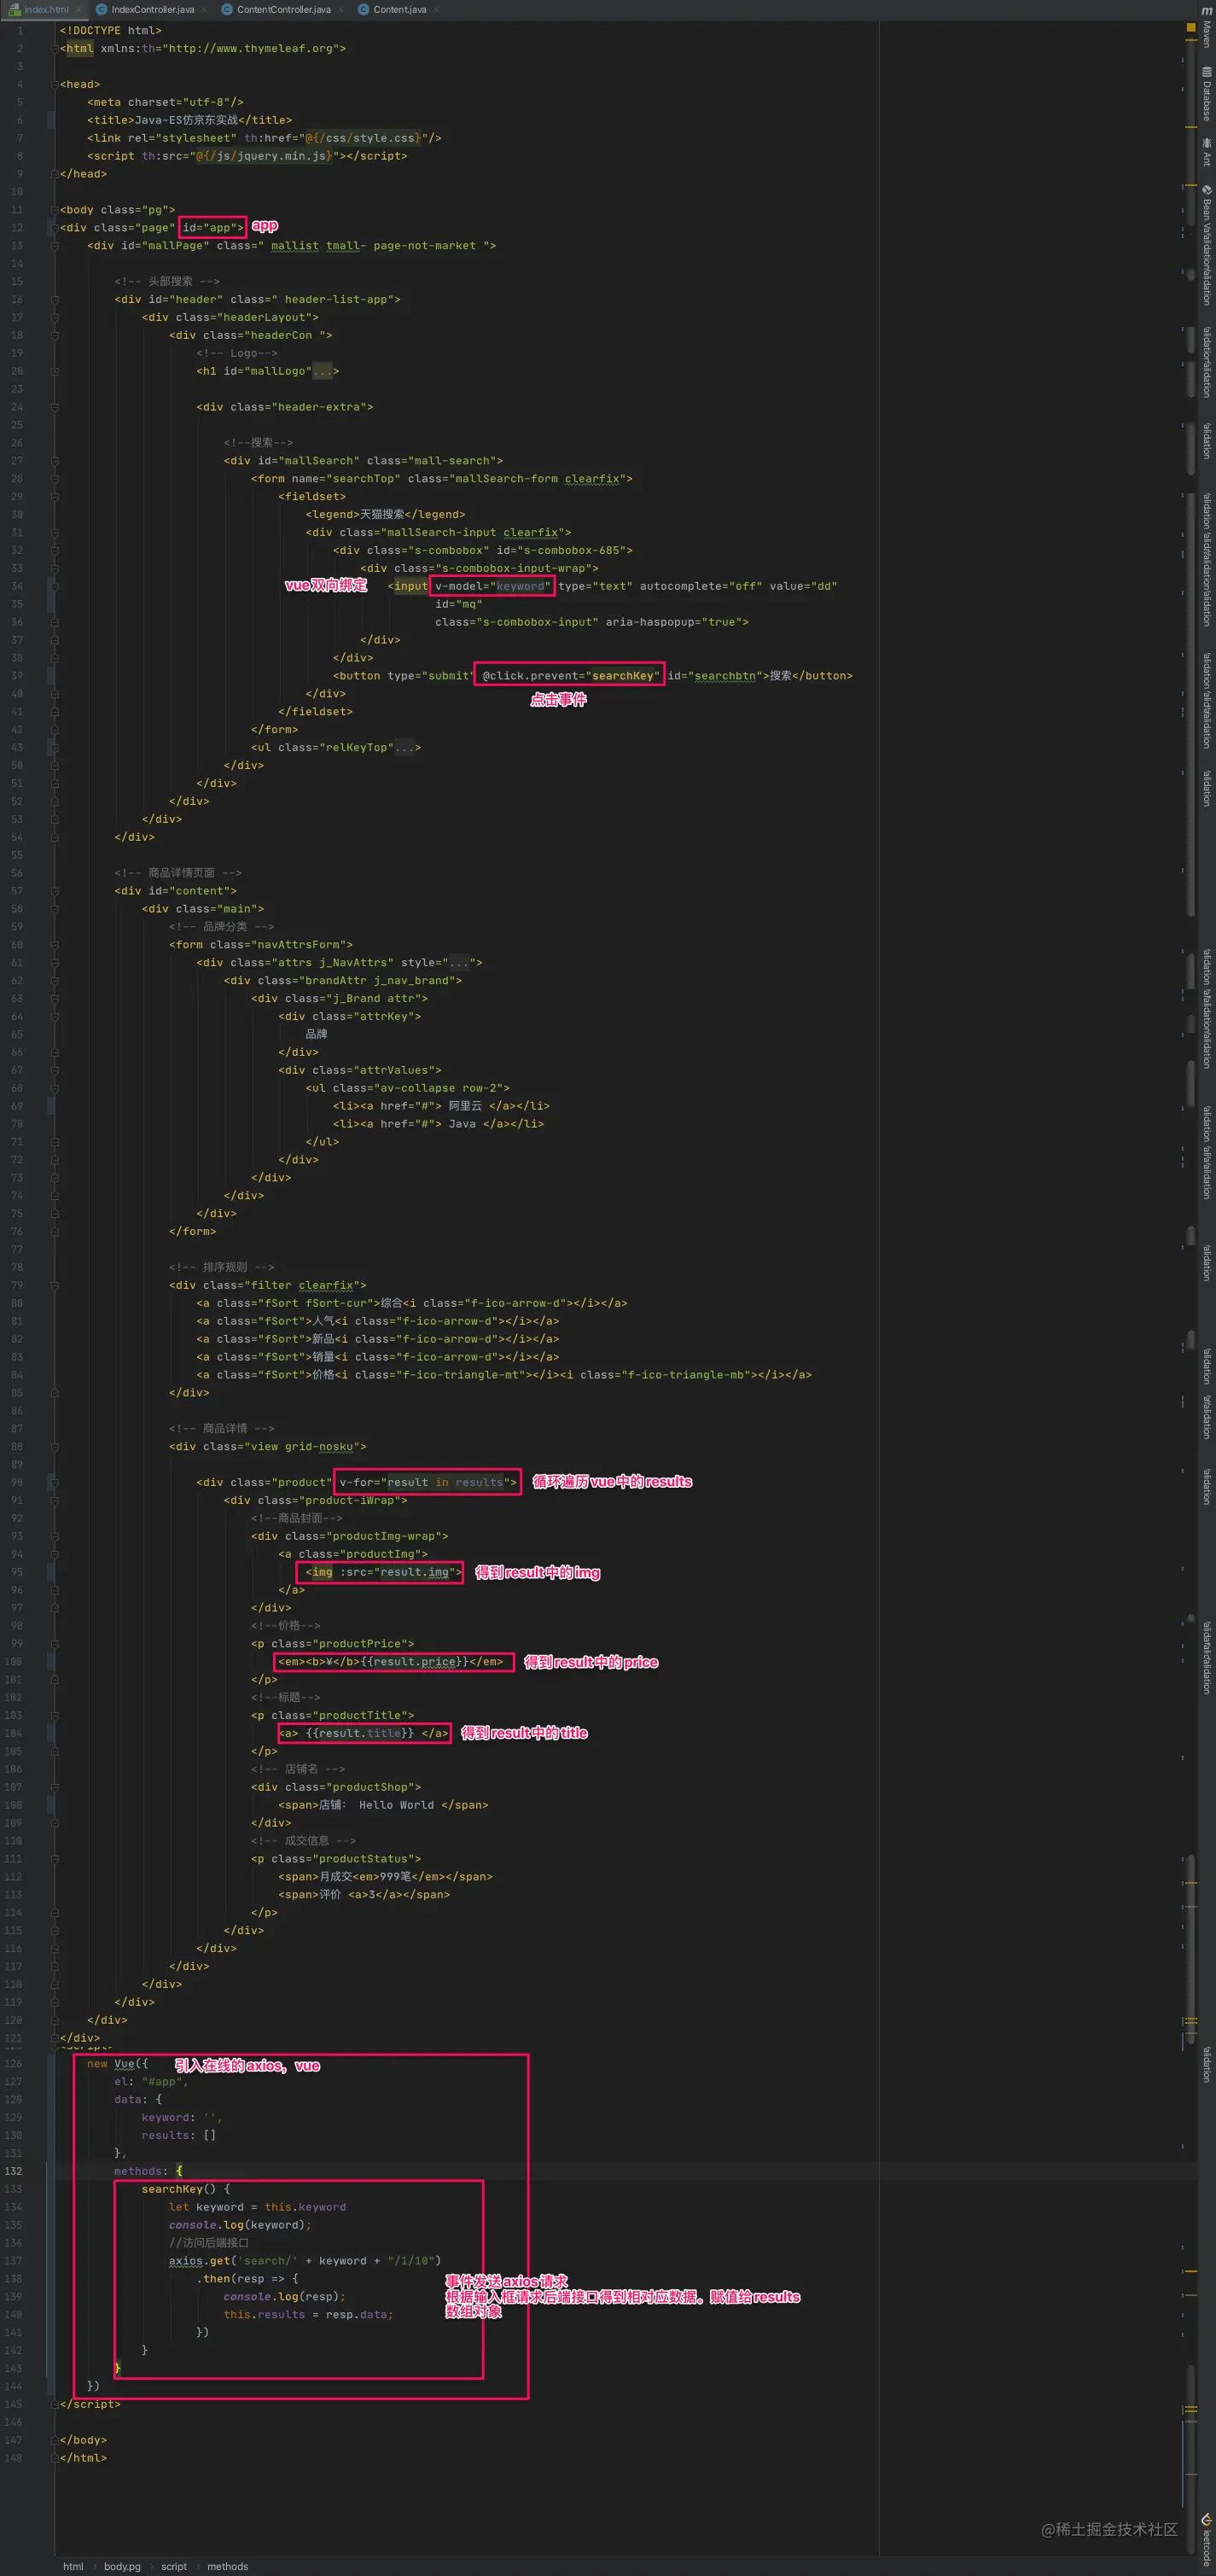
Task: Close the IndexController.java tab
Action: click(204, 10)
